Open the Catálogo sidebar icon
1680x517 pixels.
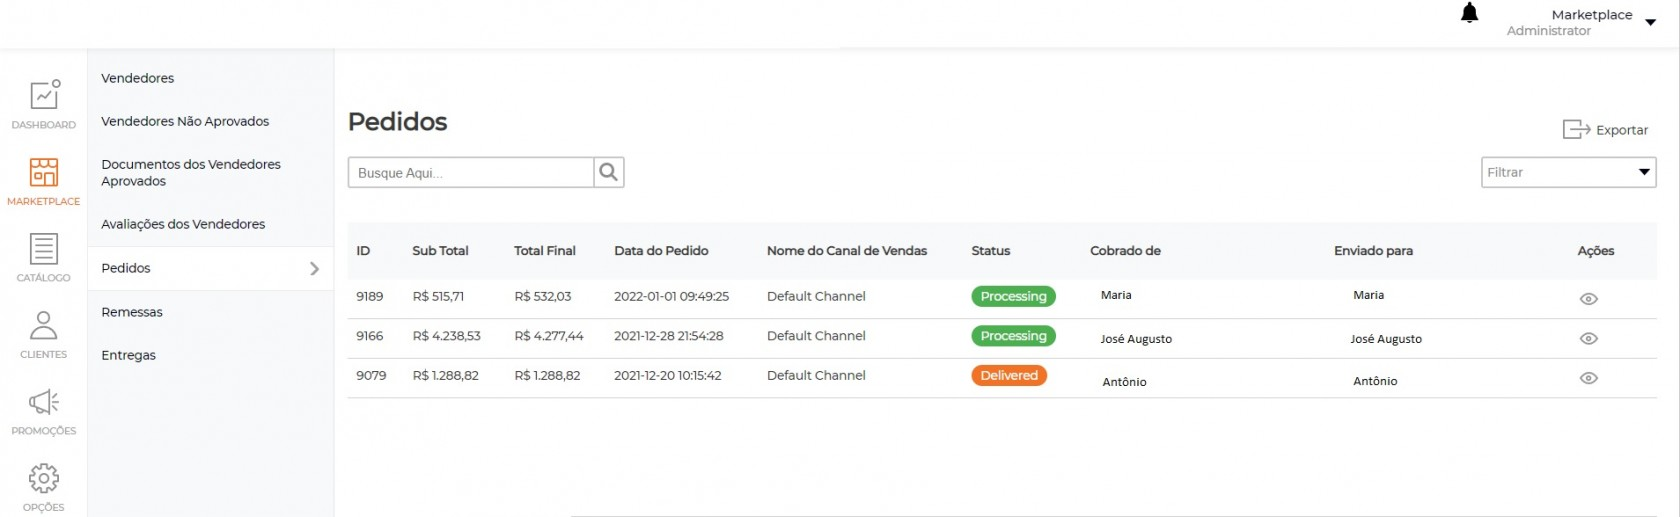point(44,249)
